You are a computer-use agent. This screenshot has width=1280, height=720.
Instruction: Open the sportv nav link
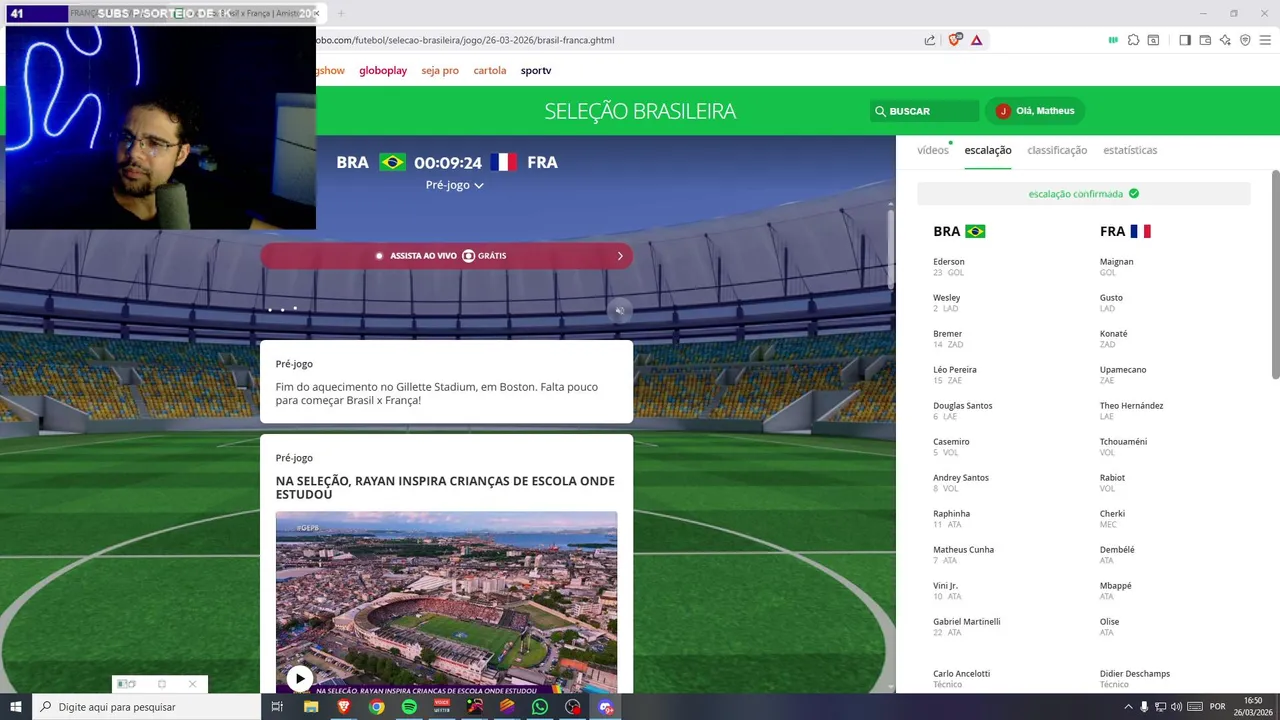click(536, 70)
